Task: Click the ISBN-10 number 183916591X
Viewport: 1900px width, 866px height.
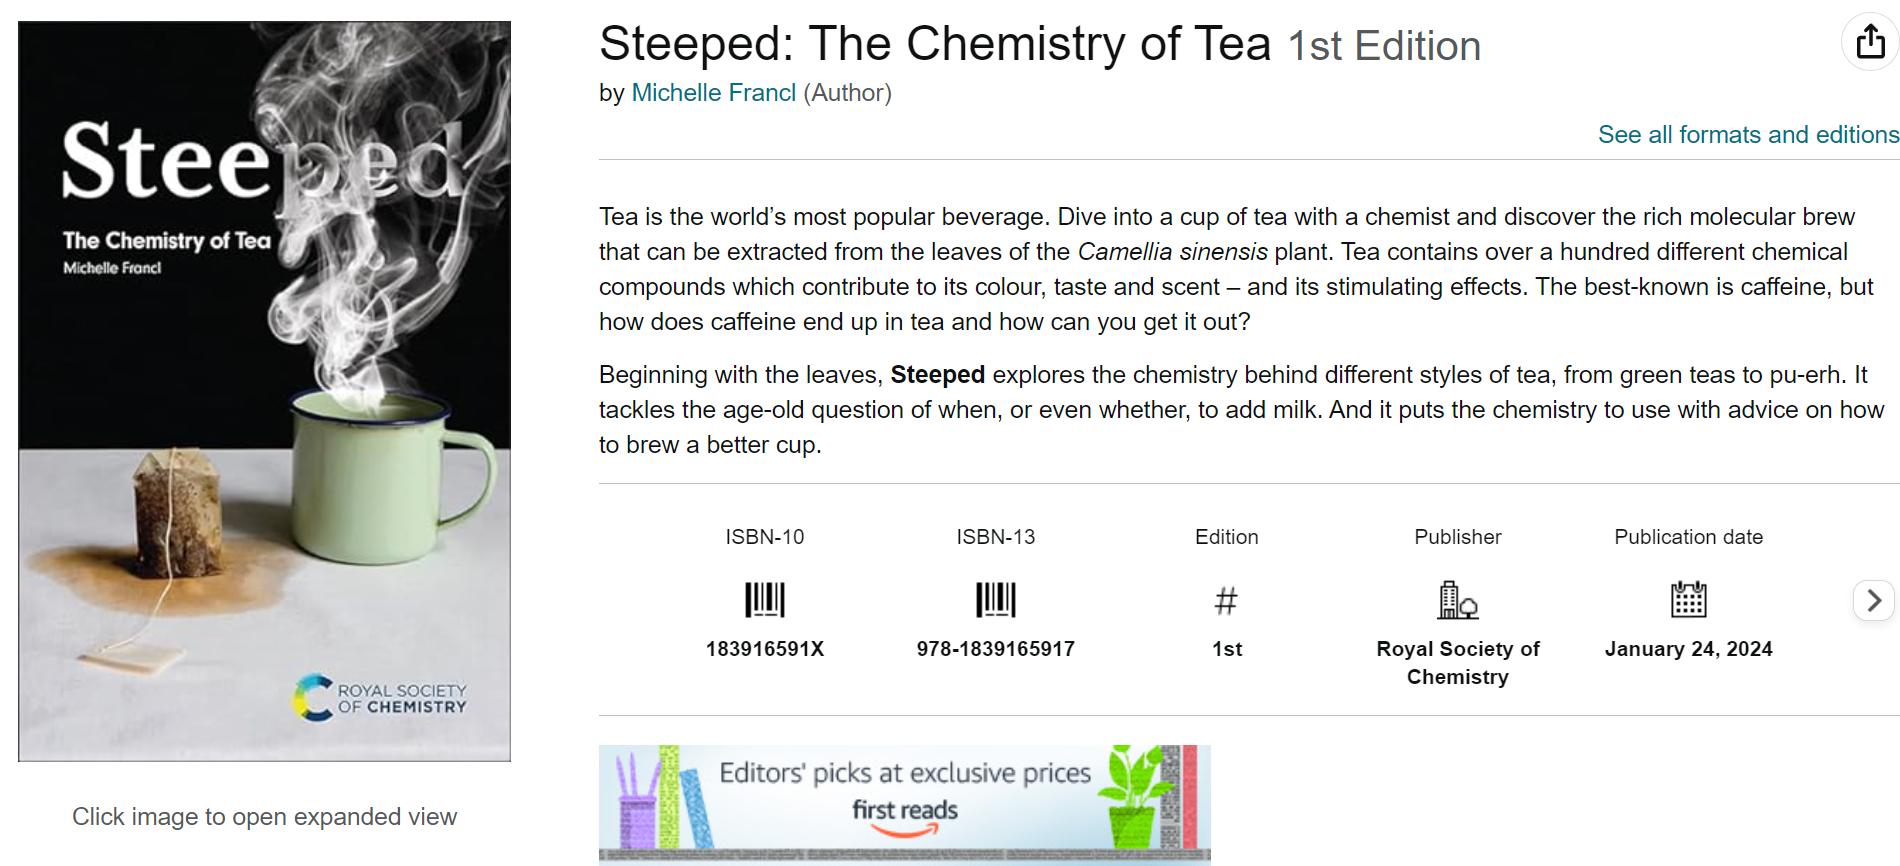Action: coord(765,649)
